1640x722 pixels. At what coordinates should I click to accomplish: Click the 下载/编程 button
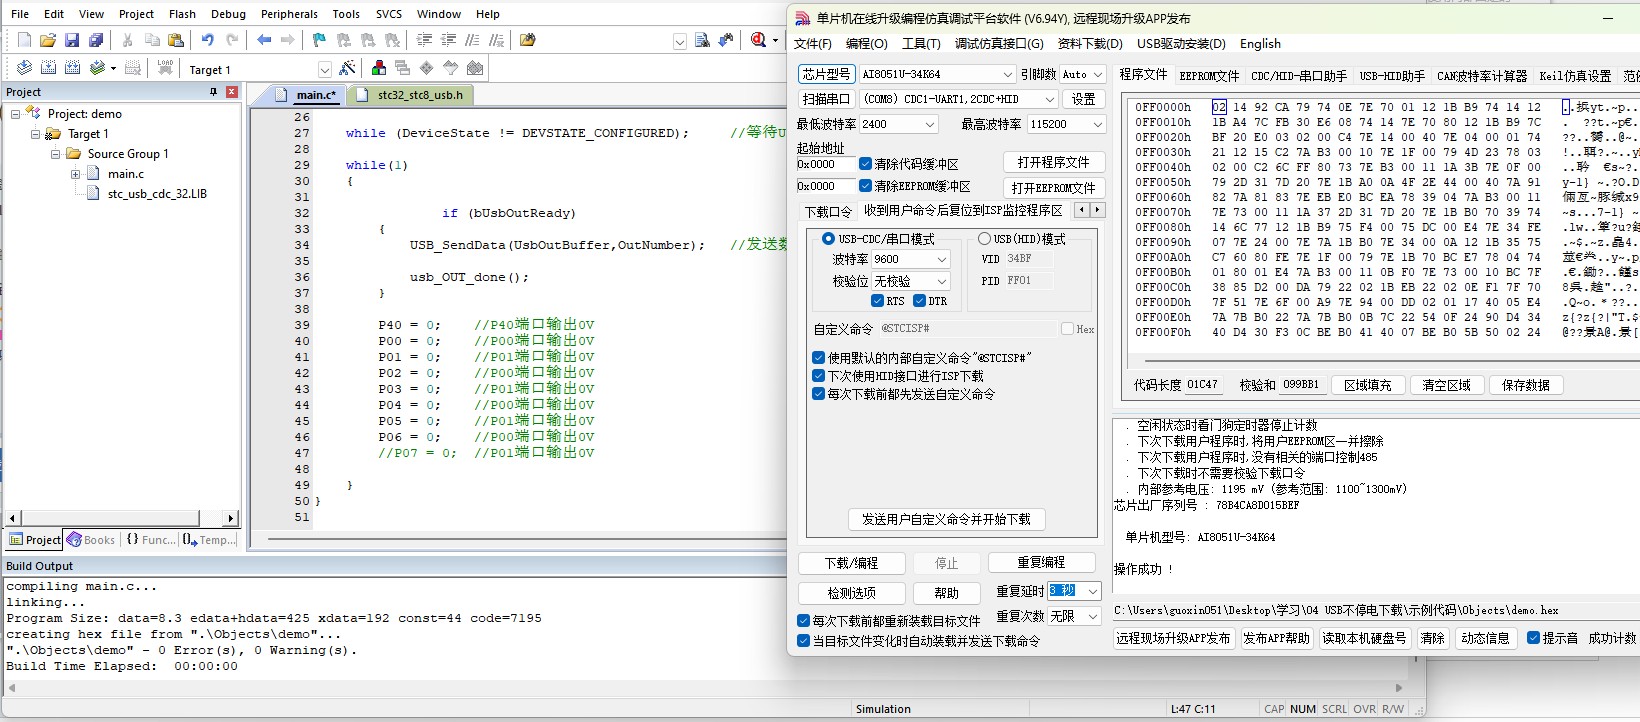851,563
